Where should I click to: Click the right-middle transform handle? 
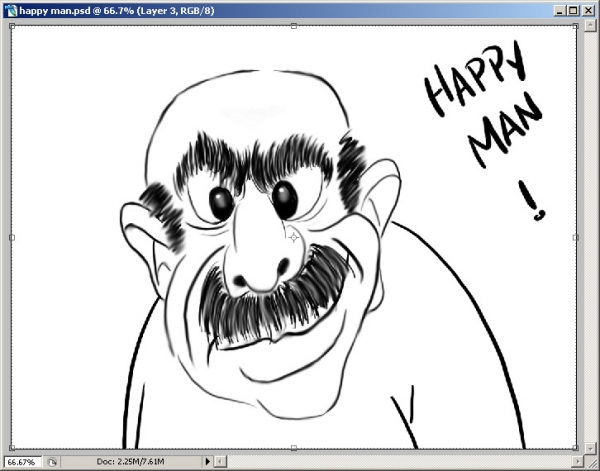click(x=575, y=238)
